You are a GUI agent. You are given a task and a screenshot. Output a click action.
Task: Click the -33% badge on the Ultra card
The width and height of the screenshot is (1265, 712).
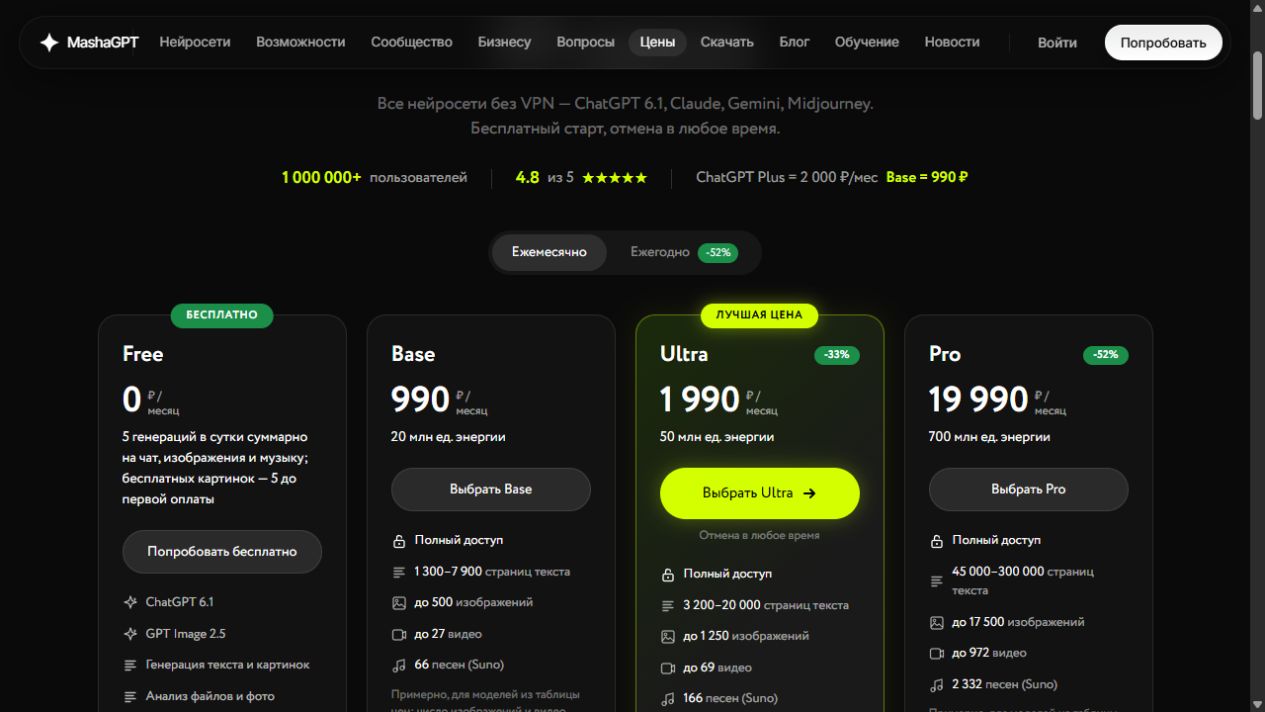(837, 355)
